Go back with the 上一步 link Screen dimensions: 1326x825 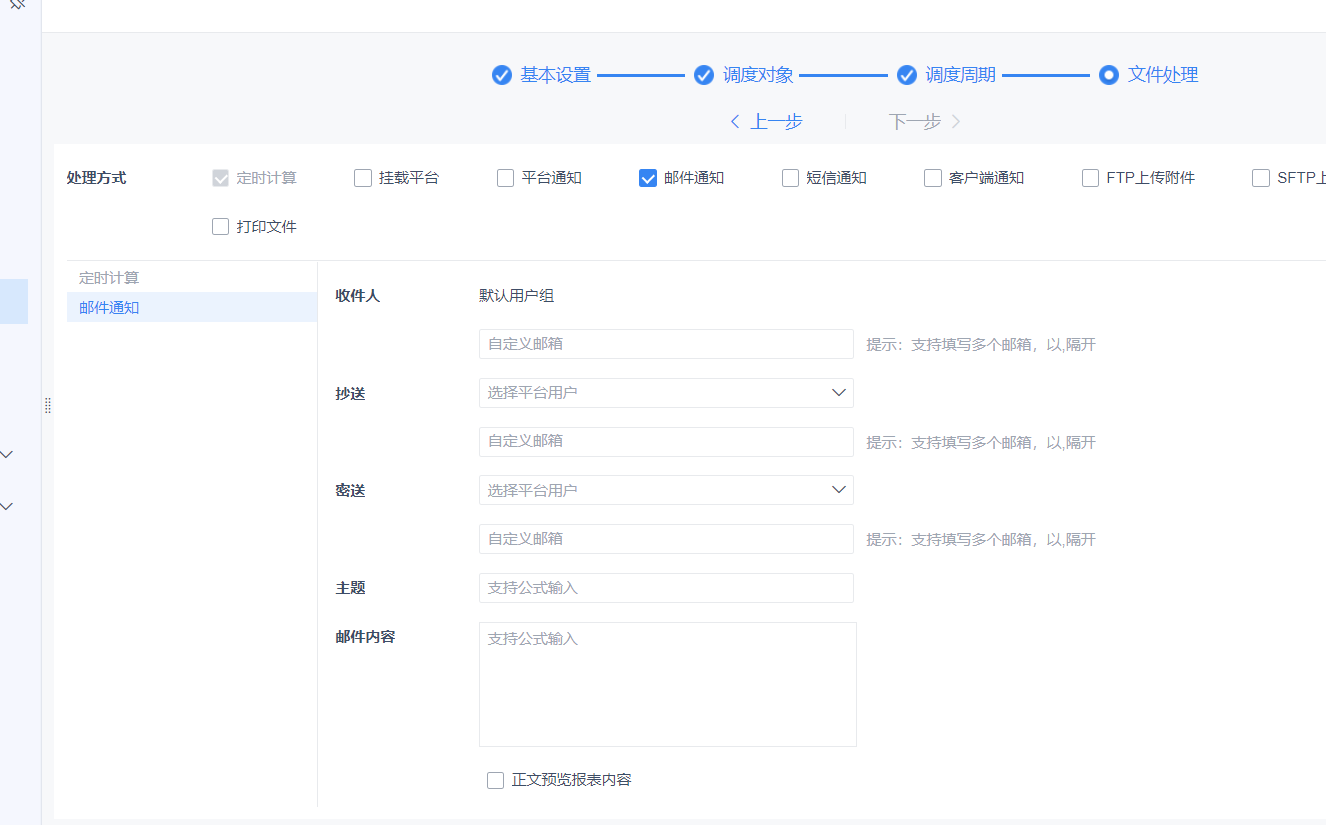(777, 122)
